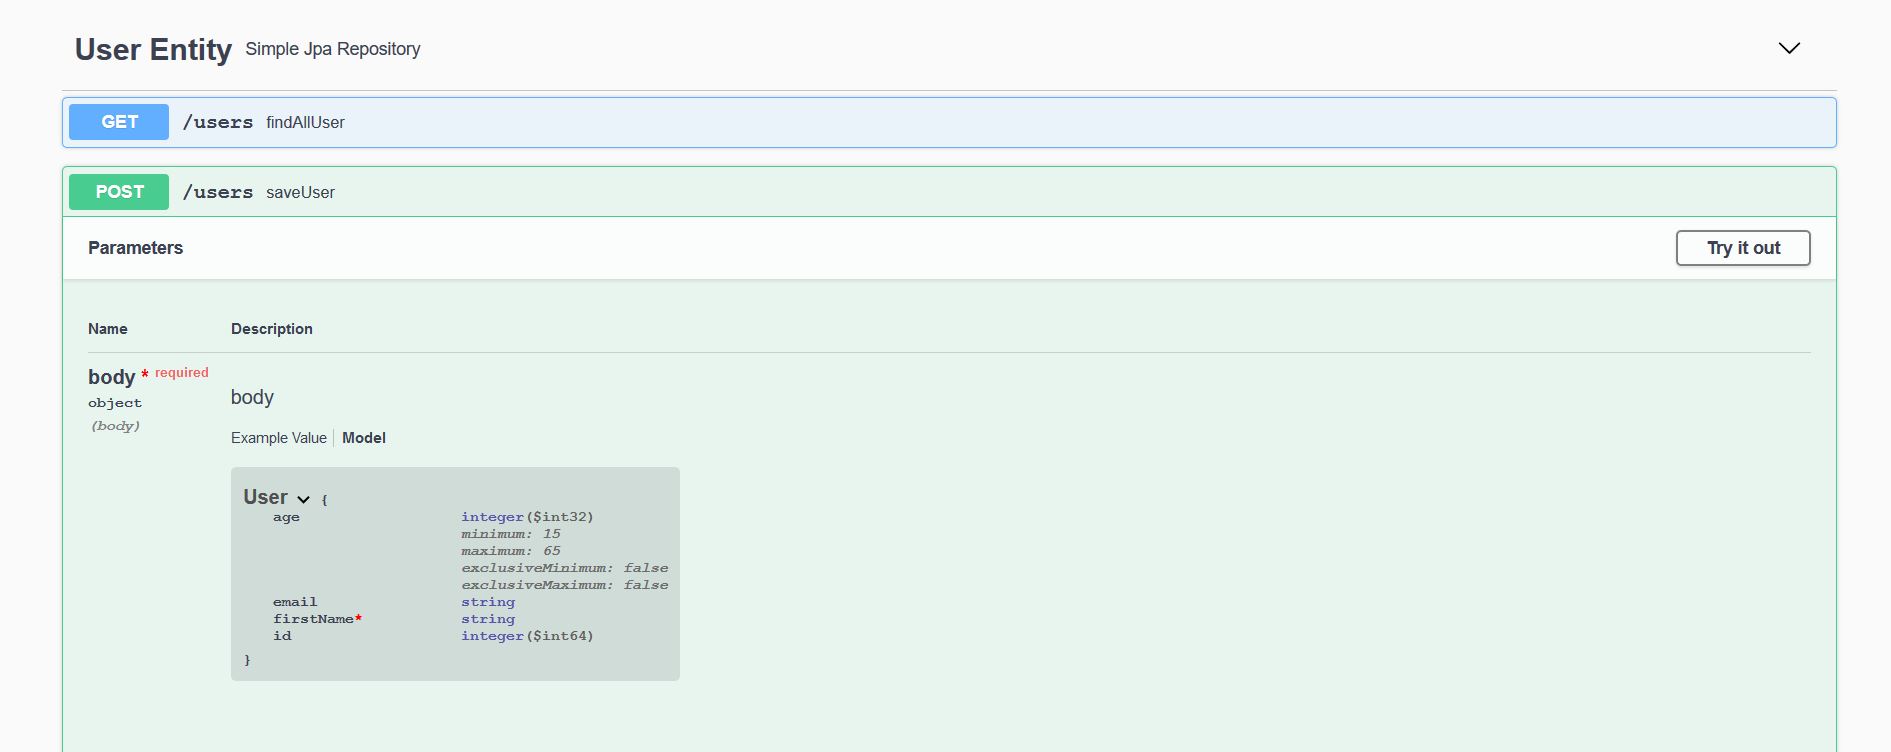Collapse the User Entity section chevron

[x=1789, y=48]
